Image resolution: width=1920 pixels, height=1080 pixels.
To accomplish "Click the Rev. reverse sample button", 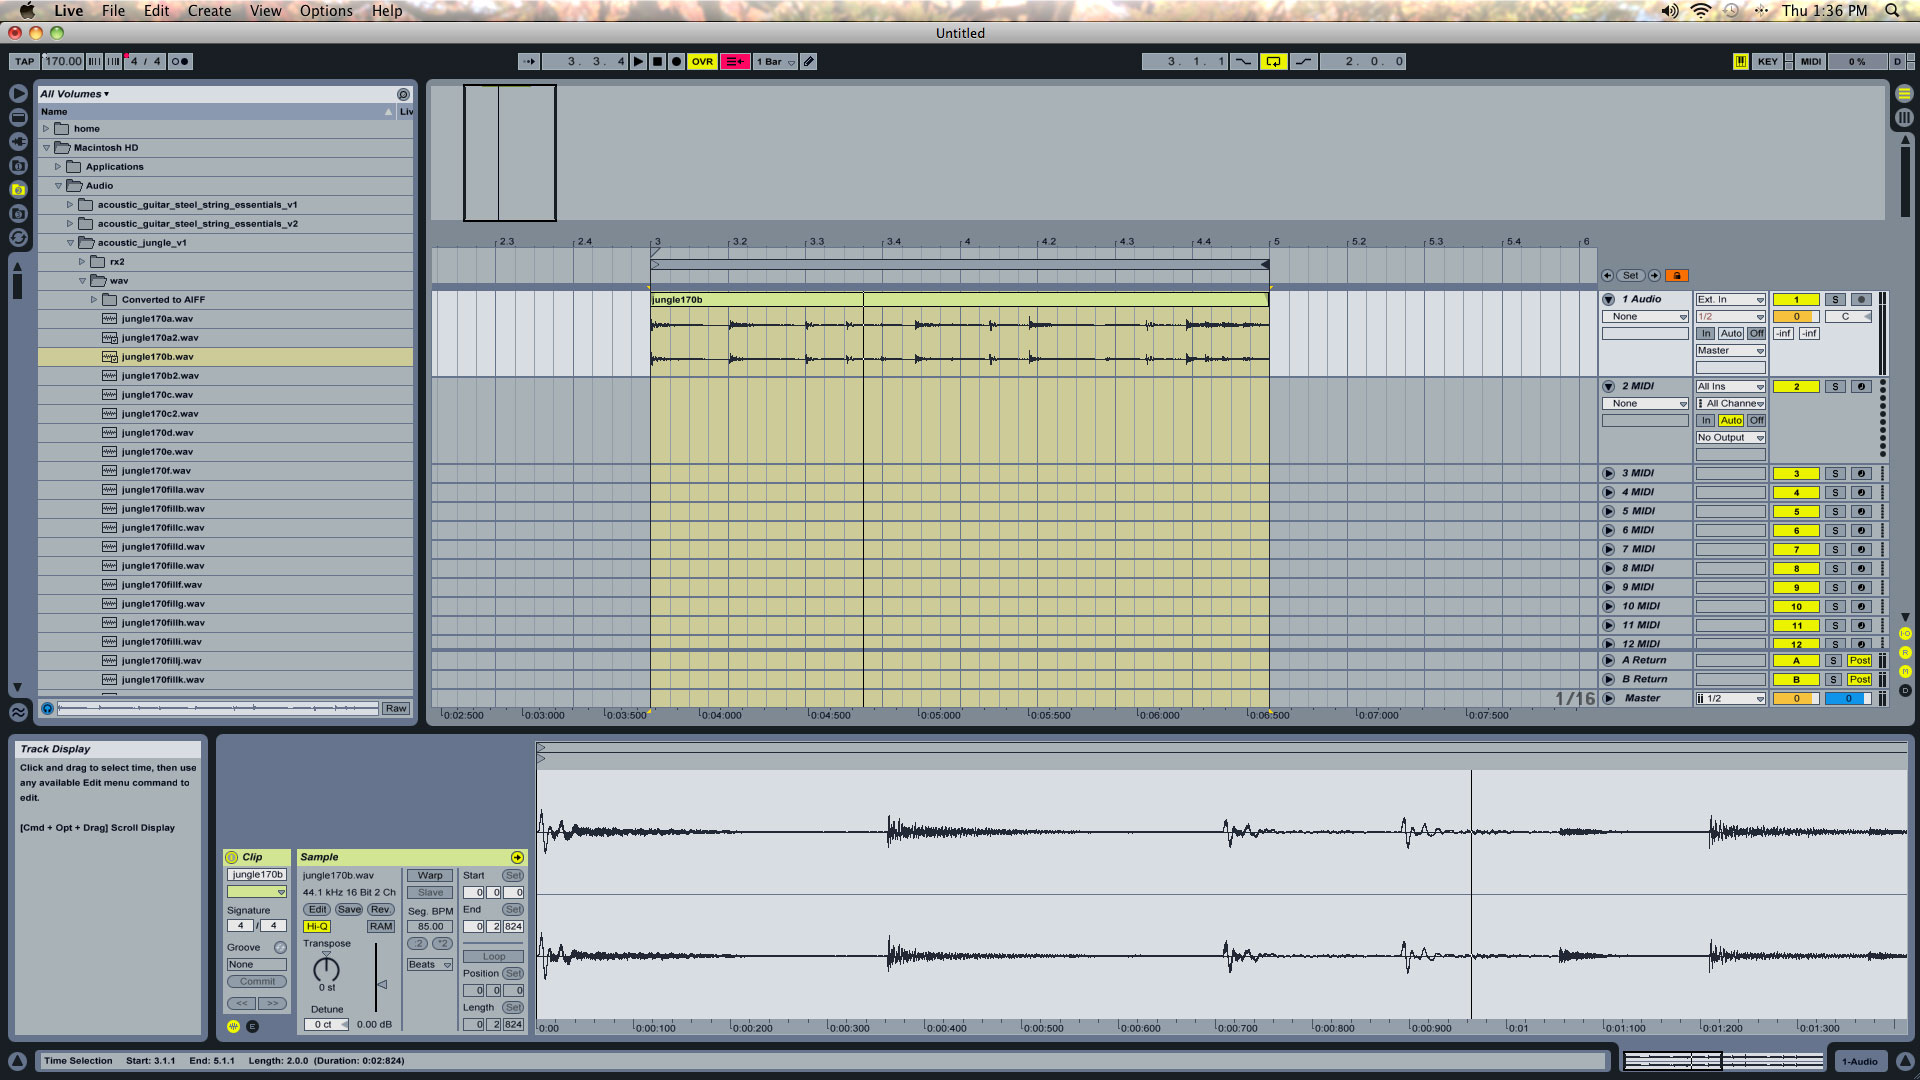I will (x=380, y=910).
